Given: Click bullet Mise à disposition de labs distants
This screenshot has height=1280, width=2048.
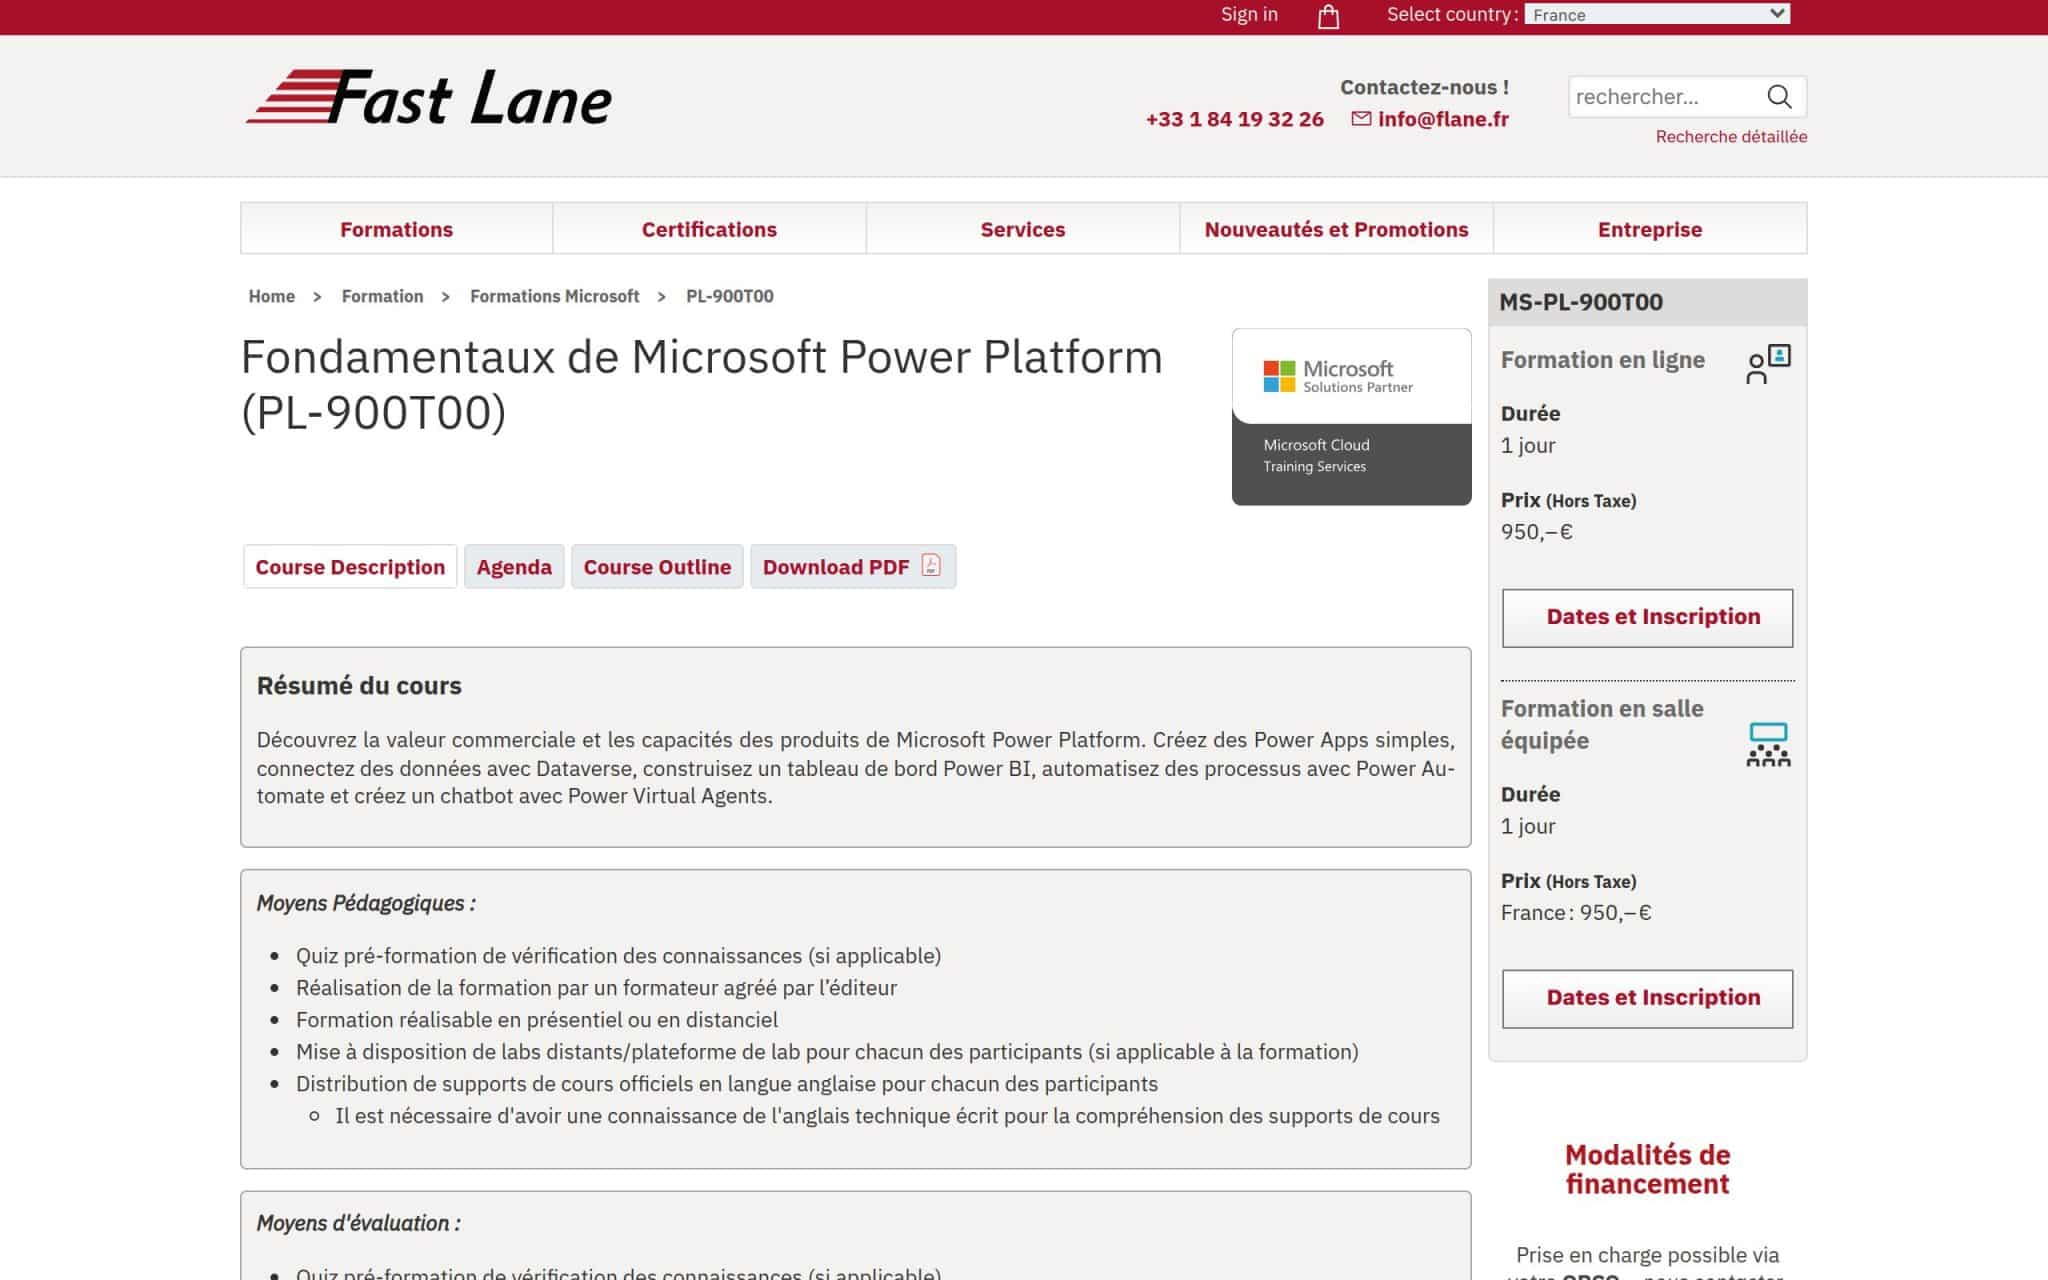Looking at the screenshot, I should (x=827, y=1051).
